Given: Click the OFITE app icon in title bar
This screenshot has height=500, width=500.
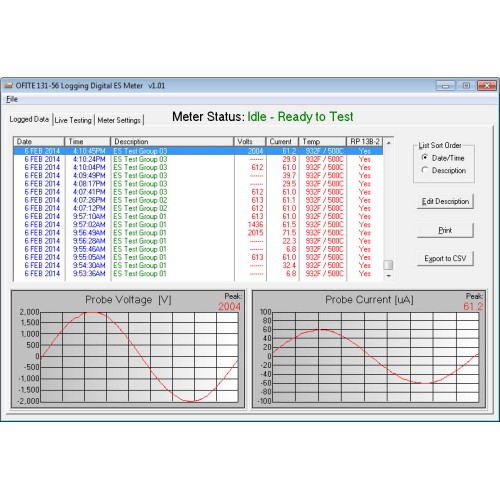Looking at the screenshot, I should 8,86.
